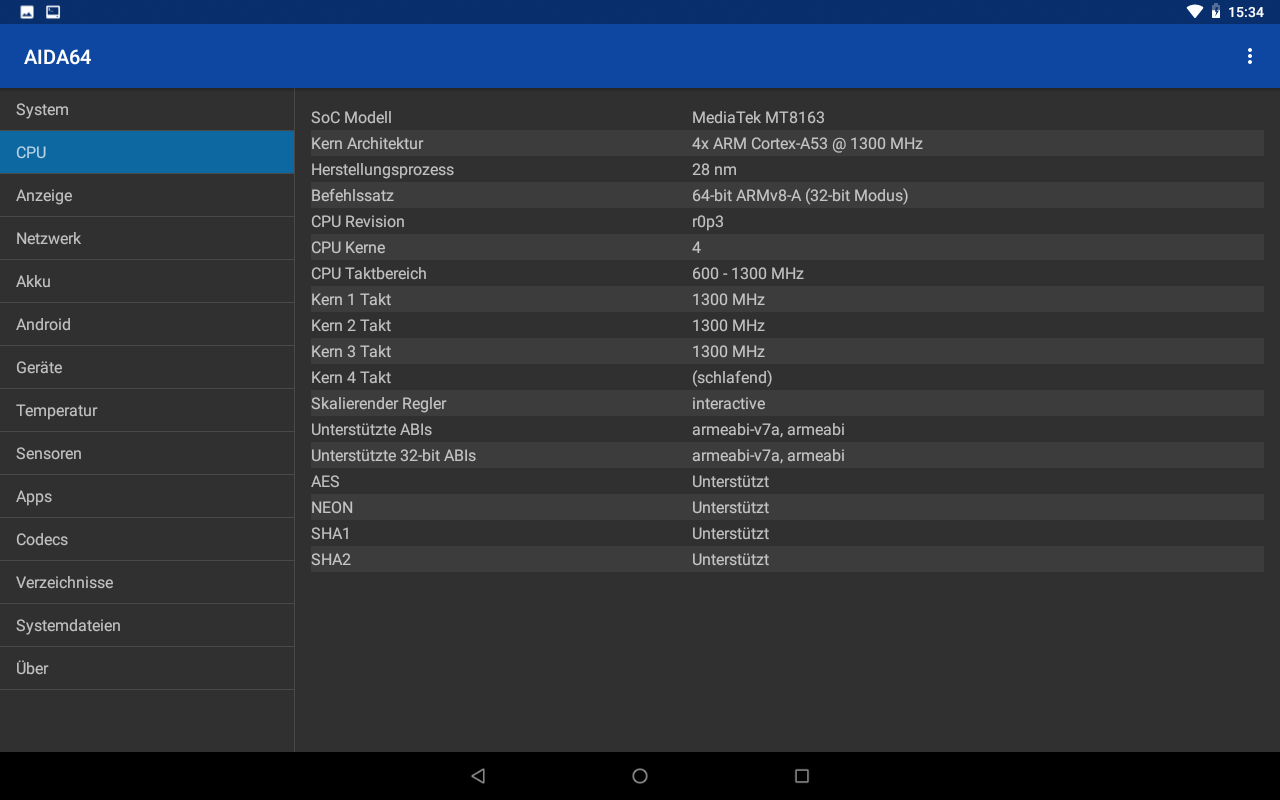Select the Befehlssatz label
The width and height of the screenshot is (1280, 800).
click(x=352, y=196)
